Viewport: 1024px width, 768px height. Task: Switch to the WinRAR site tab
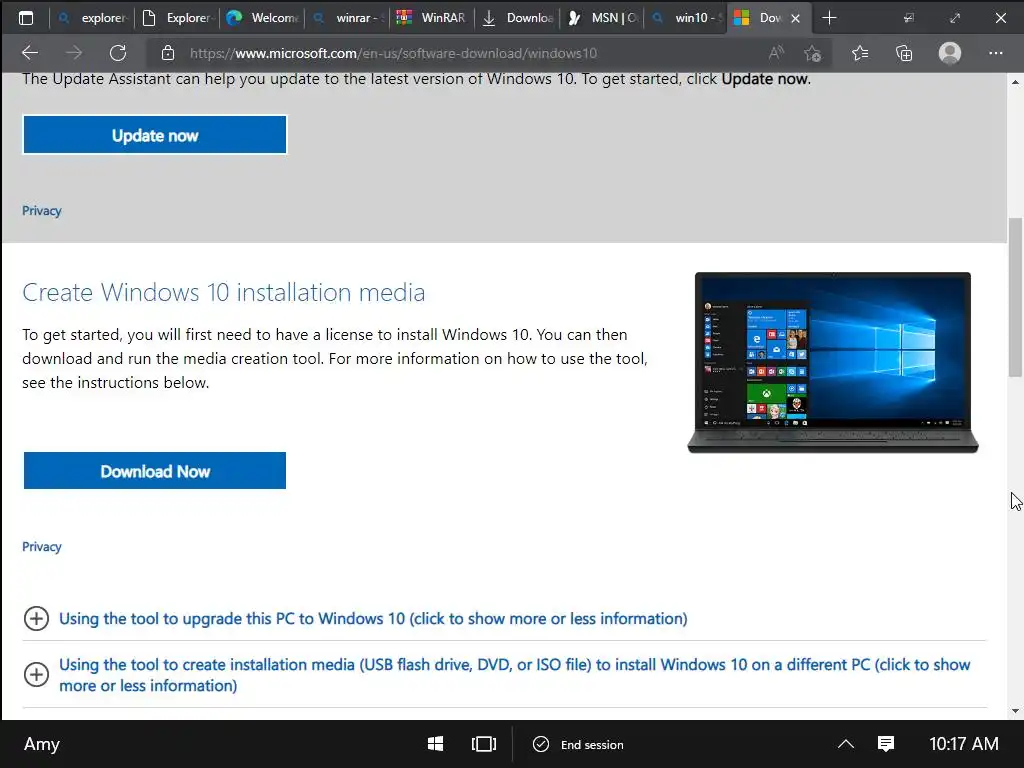pyautogui.click(x=432, y=18)
